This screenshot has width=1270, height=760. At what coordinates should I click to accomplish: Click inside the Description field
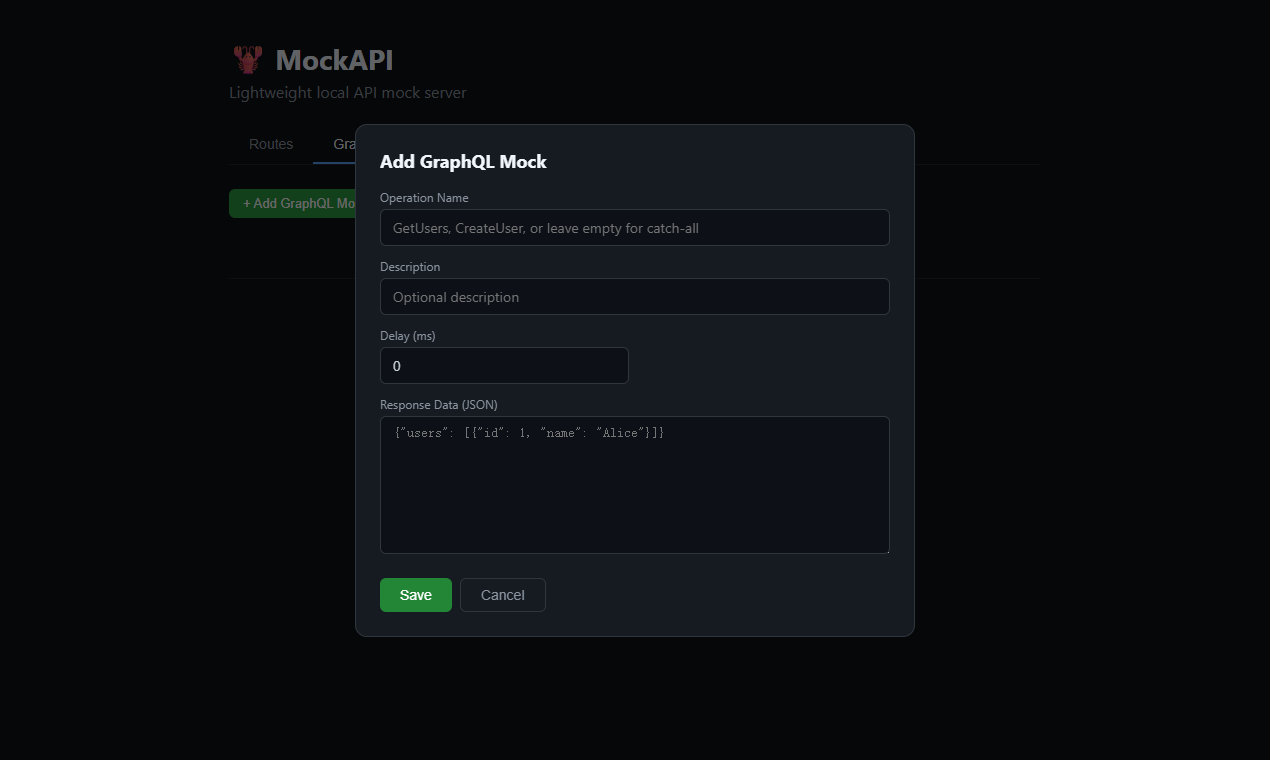pos(634,296)
